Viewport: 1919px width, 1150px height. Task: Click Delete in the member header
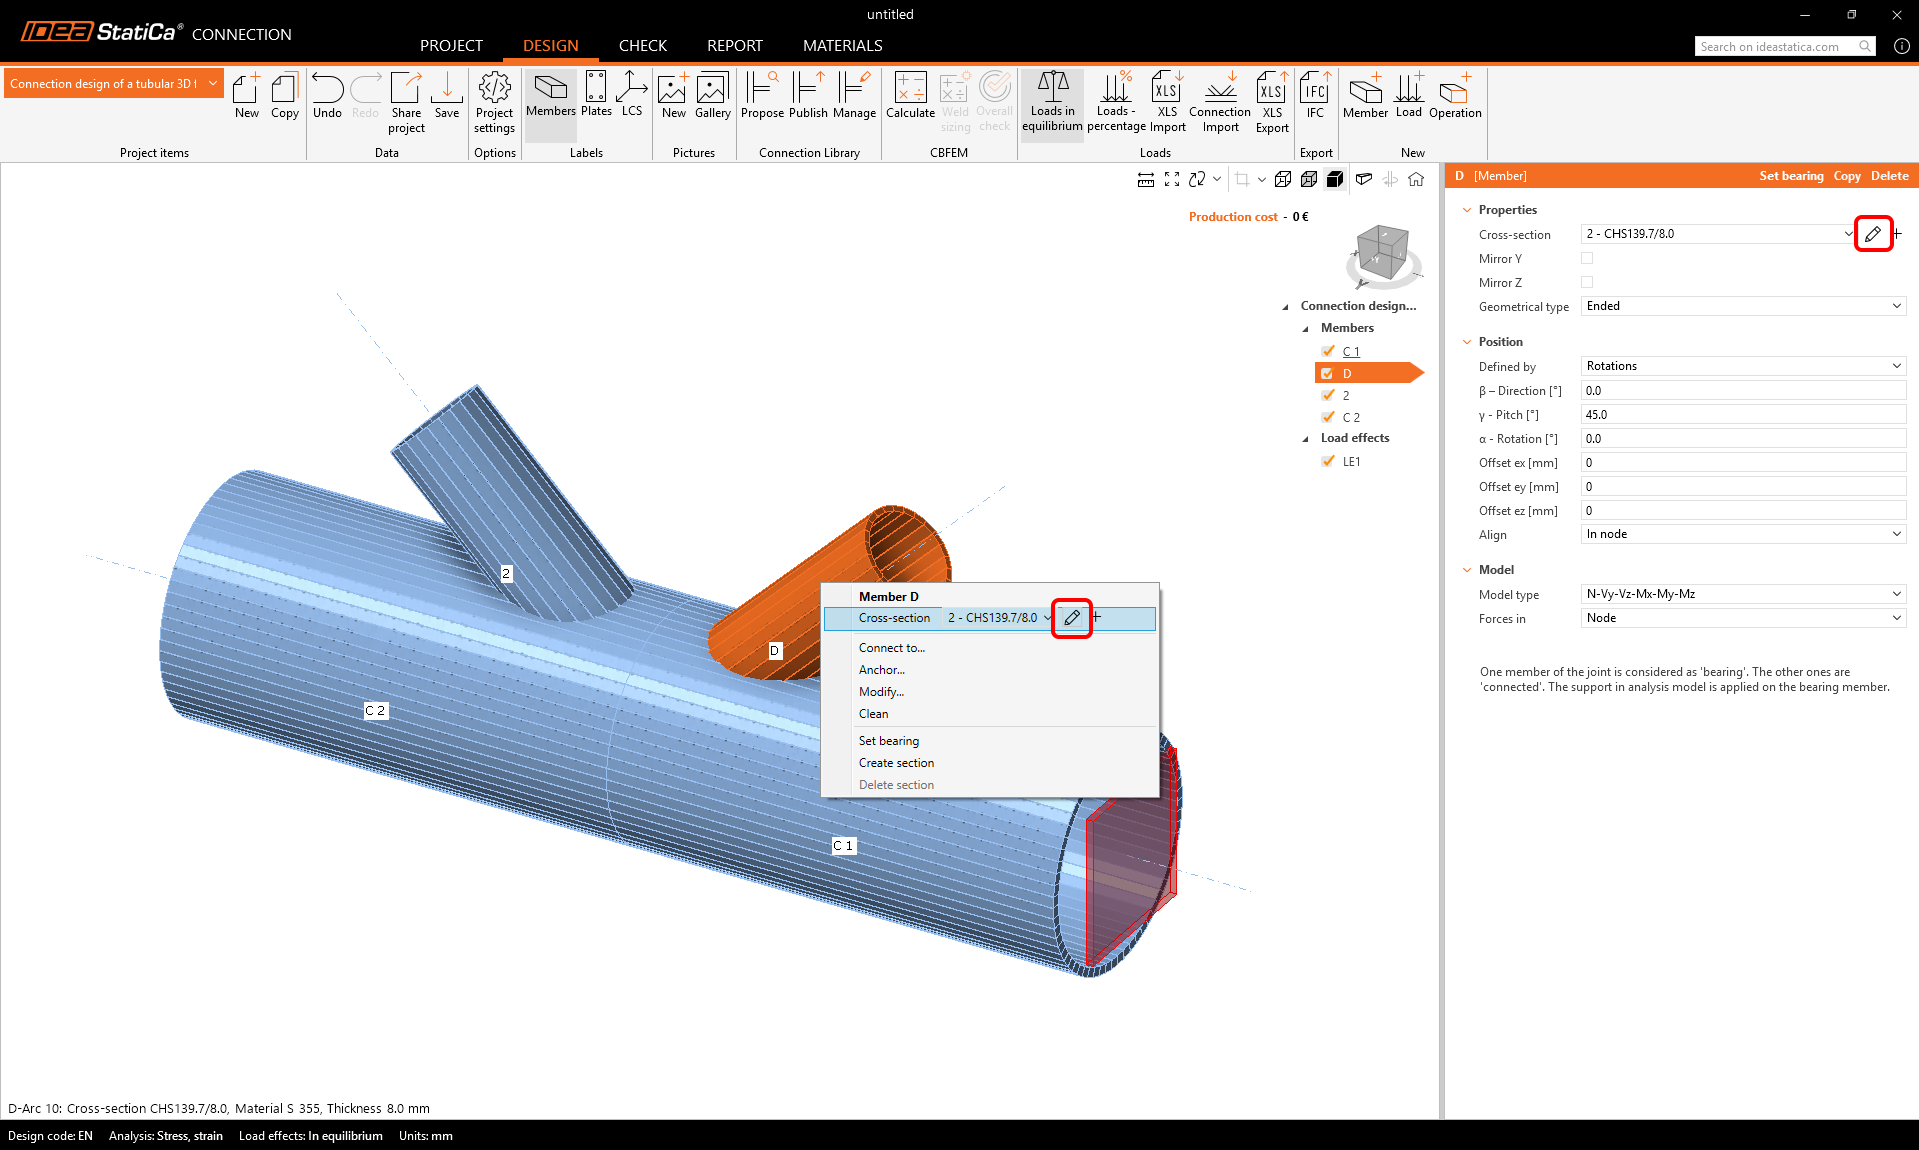[1889, 176]
